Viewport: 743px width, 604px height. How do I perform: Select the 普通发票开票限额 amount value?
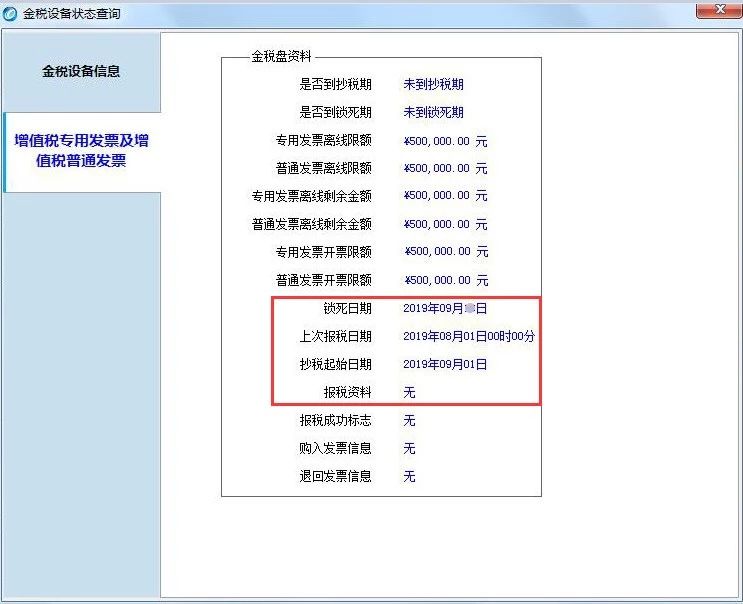[445, 281]
